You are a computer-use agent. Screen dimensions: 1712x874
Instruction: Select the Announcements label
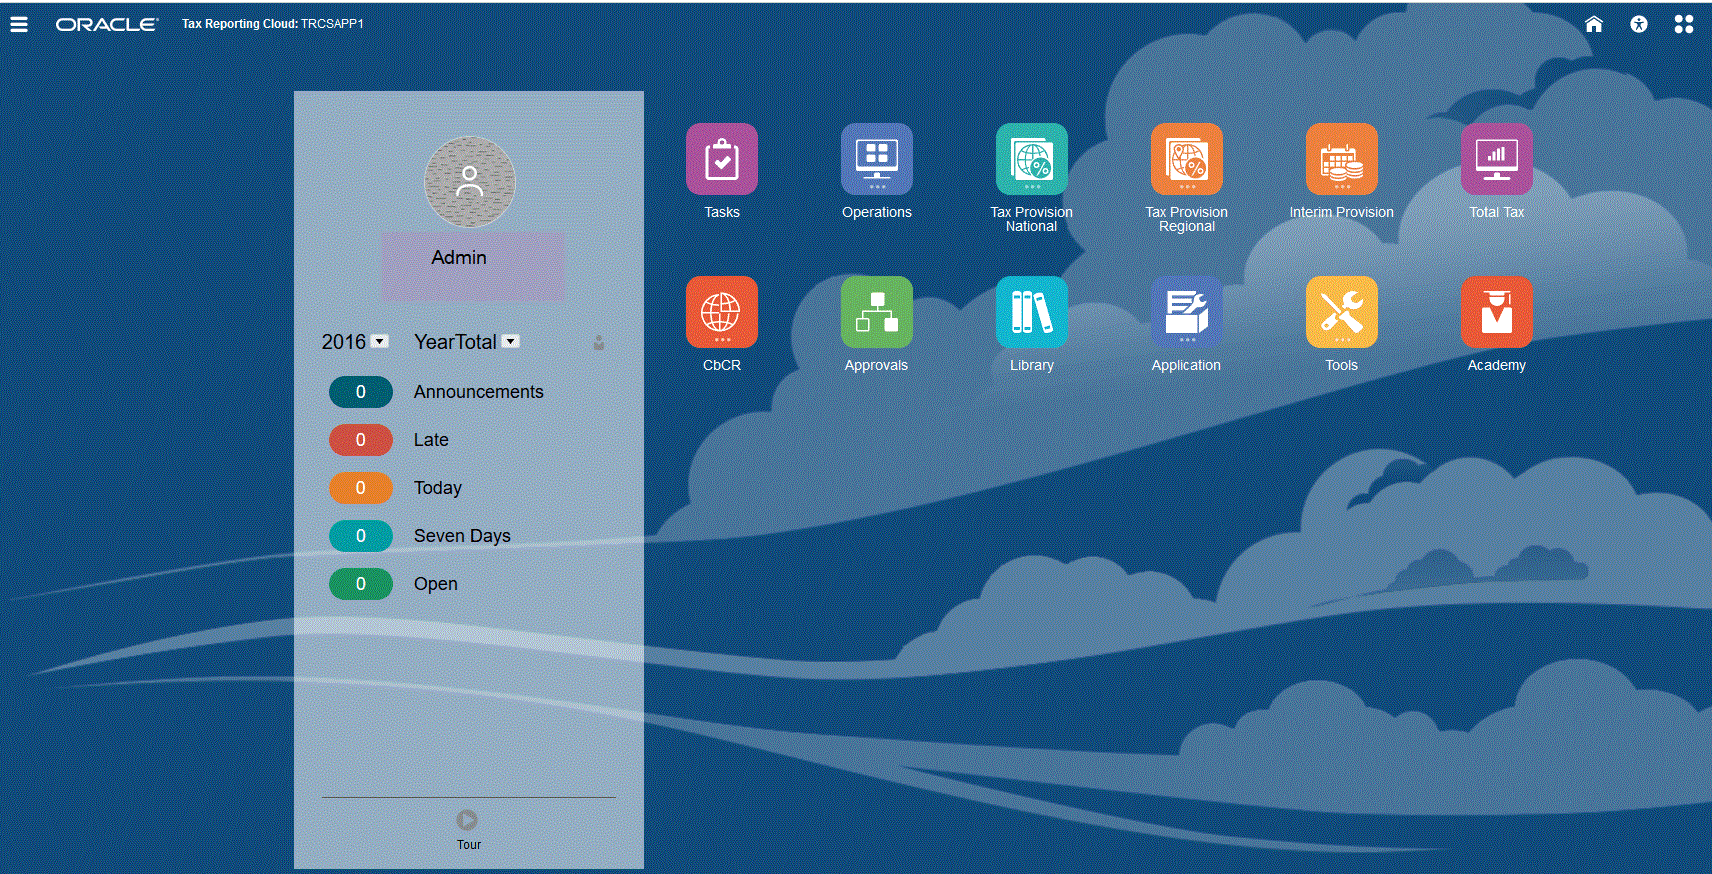pos(479,392)
